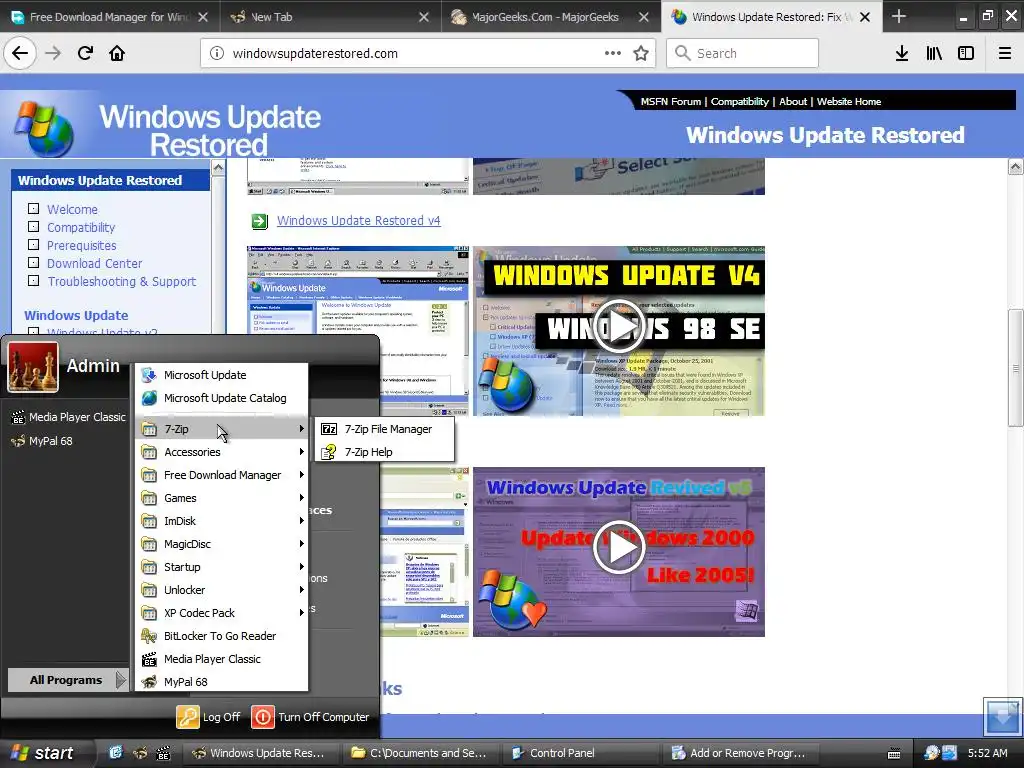Viewport: 1024px width, 768px height.
Task: Click Media Player Classic icon in programs list
Action: [x=150, y=659]
